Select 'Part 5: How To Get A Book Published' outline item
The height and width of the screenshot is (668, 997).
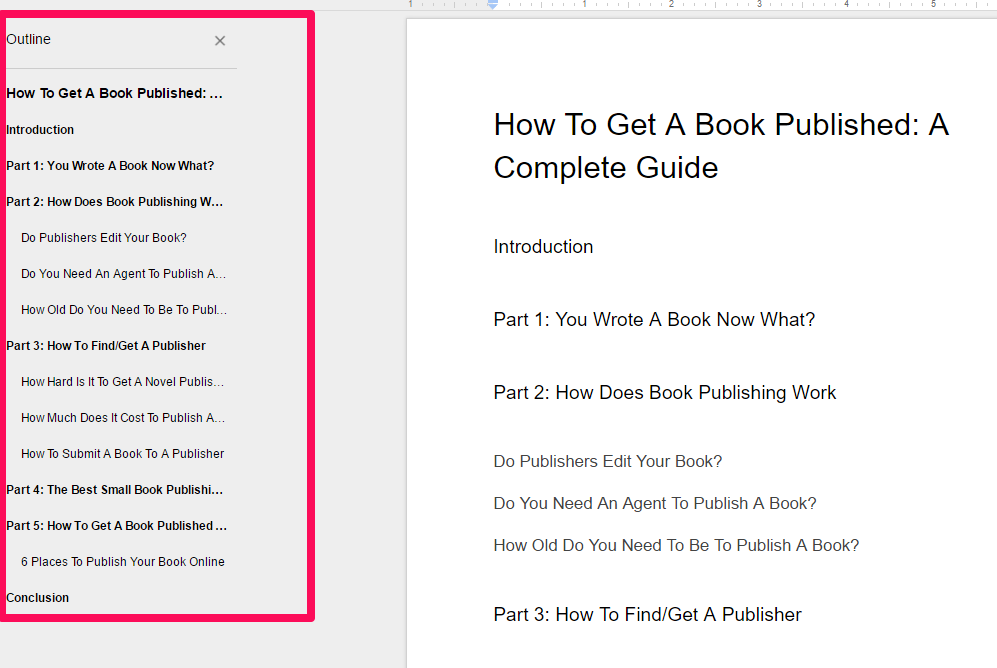[116, 526]
